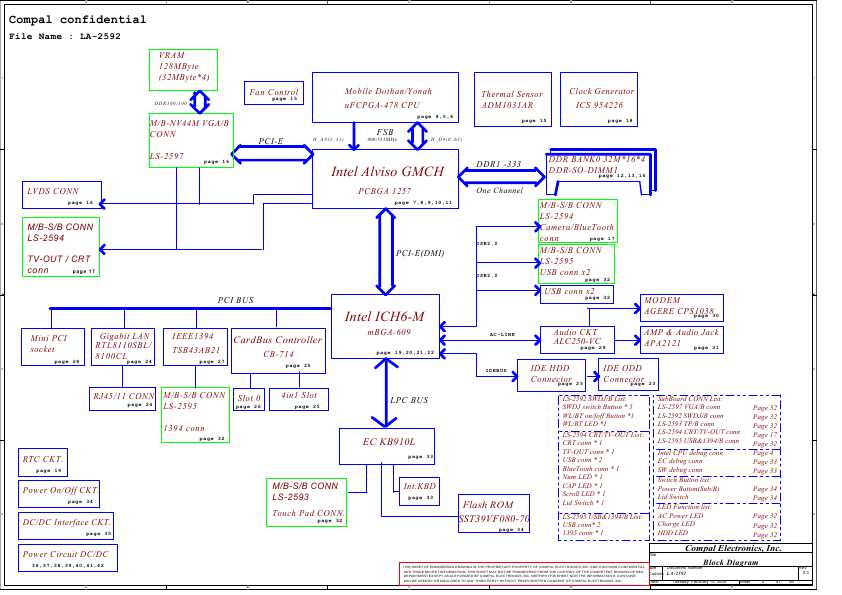
Task: Select the "One Channel" label
Action: click(x=499, y=190)
